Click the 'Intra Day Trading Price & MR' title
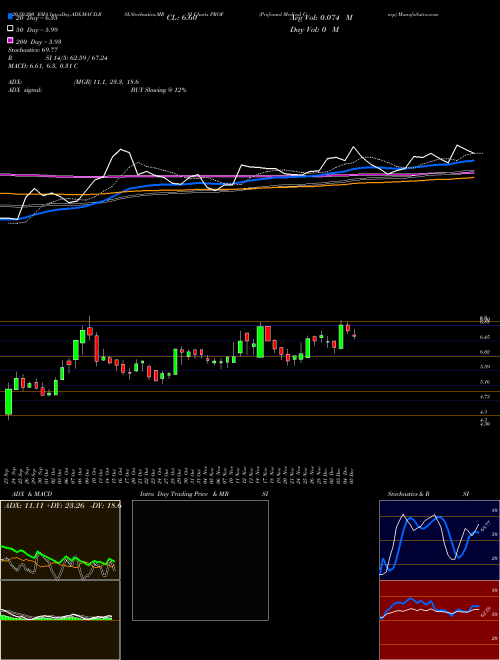Viewport: 500px width, 660px height. (184, 494)
